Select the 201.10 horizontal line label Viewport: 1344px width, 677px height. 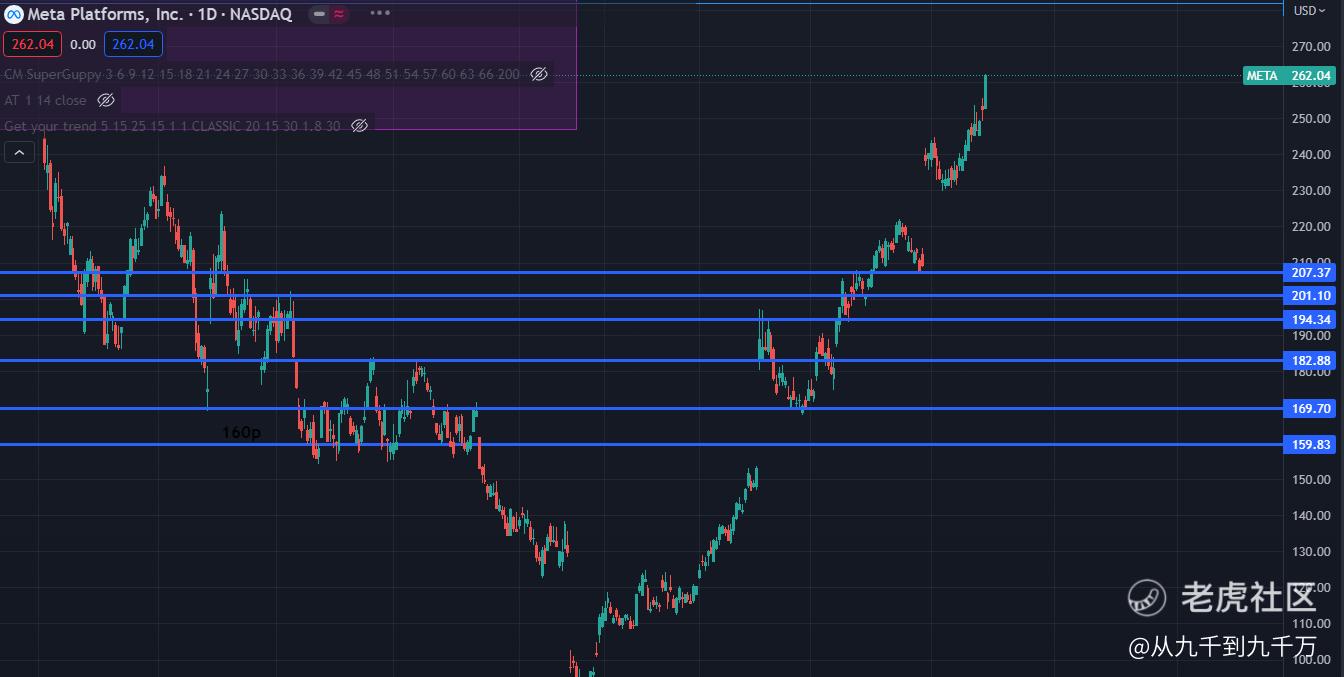click(x=1311, y=296)
